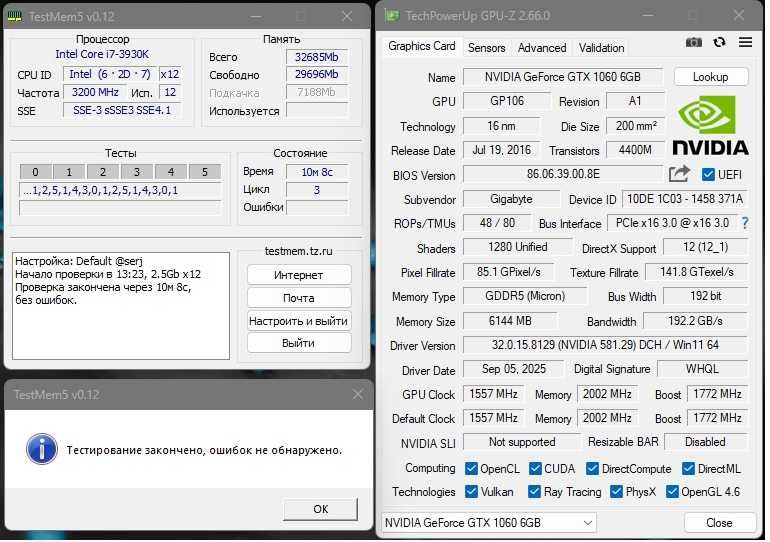Click Shaders value 1280 Unified
This screenshot has height=542, width=770.
pyautogui.click(x=518, y=247)
